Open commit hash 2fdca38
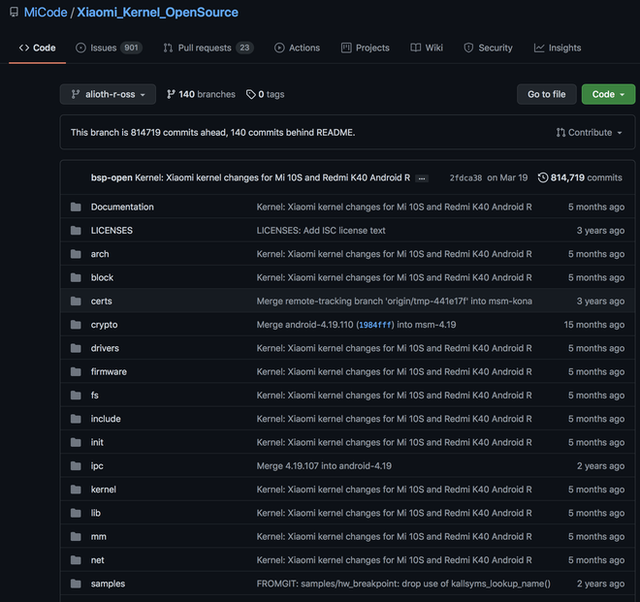The height and width of the screenshot is (602, 640). coord(466,178)
